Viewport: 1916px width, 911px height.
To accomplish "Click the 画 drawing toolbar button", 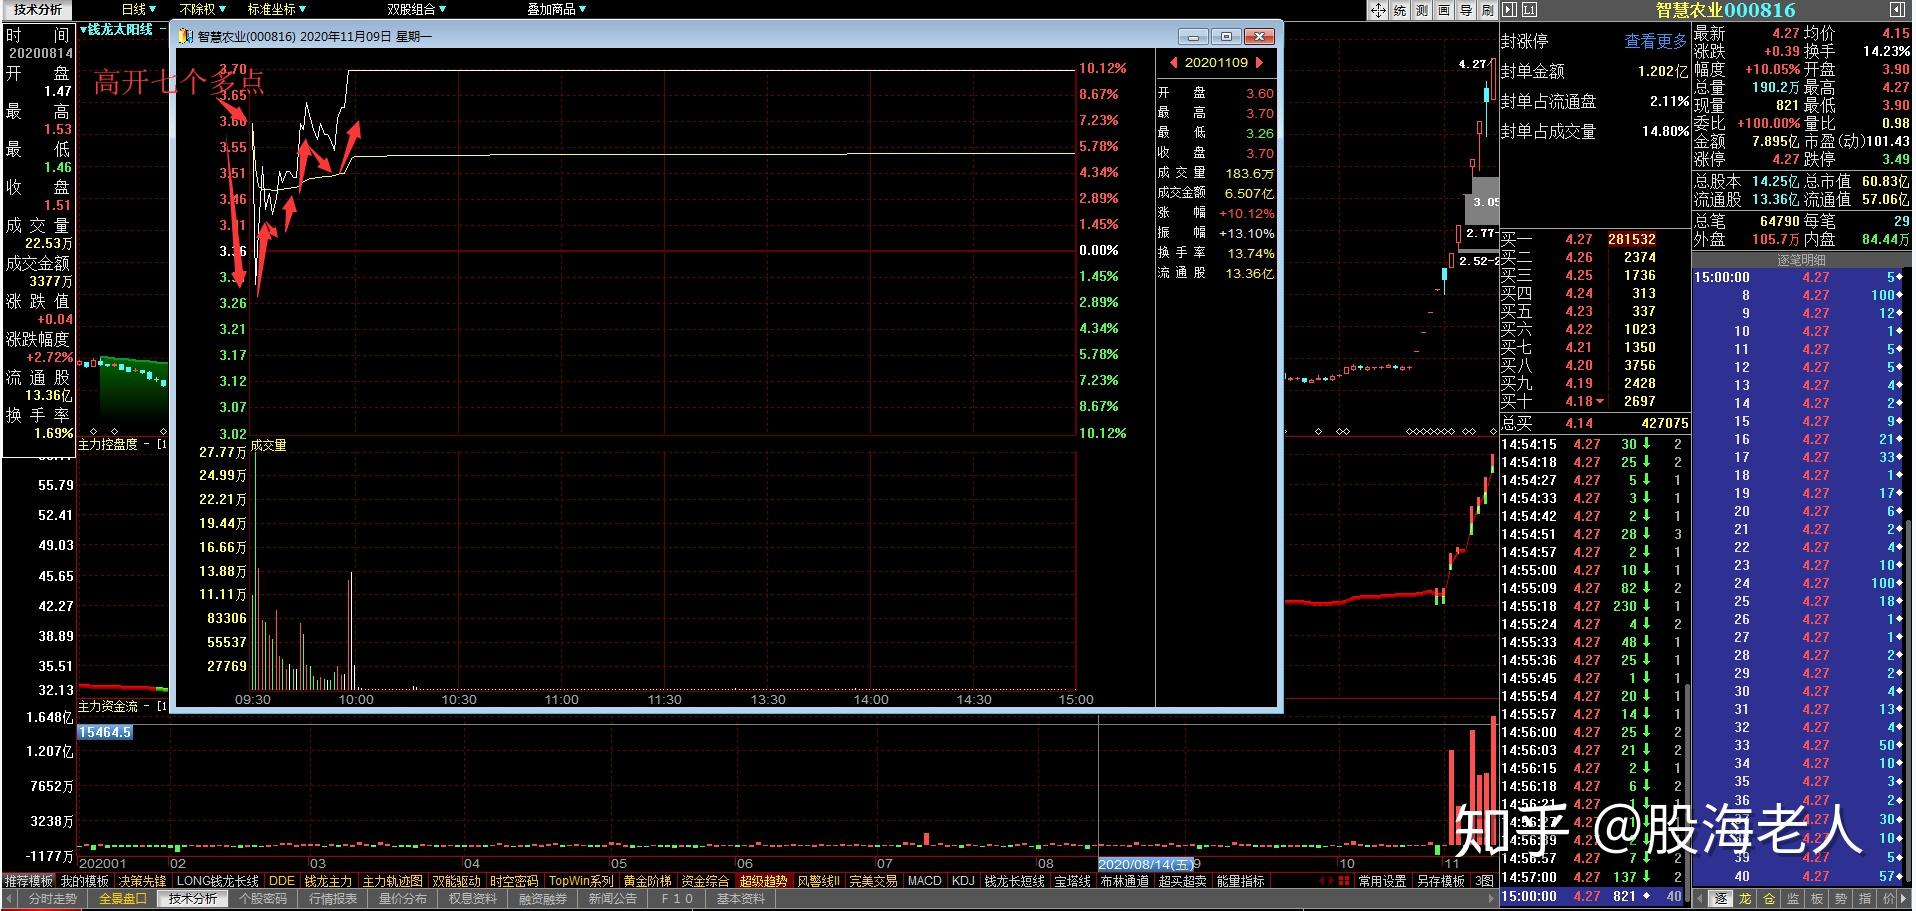I will tap(1444, 10).
